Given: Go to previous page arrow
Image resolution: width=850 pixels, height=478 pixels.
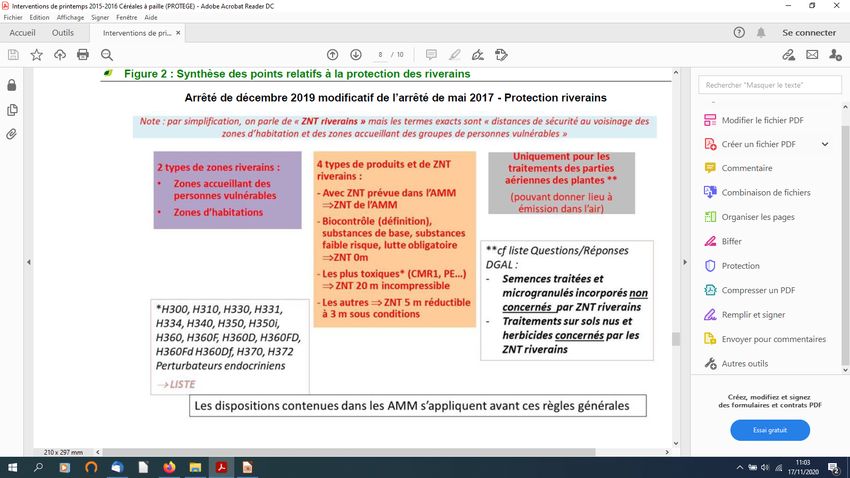Looking at the screenshot, I should pyautogui.click(x=332, y=55).
